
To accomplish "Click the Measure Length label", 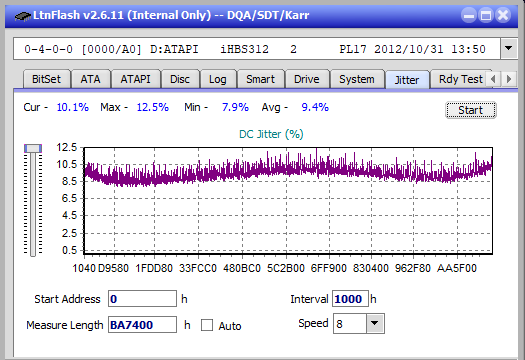I will point(65,325).
